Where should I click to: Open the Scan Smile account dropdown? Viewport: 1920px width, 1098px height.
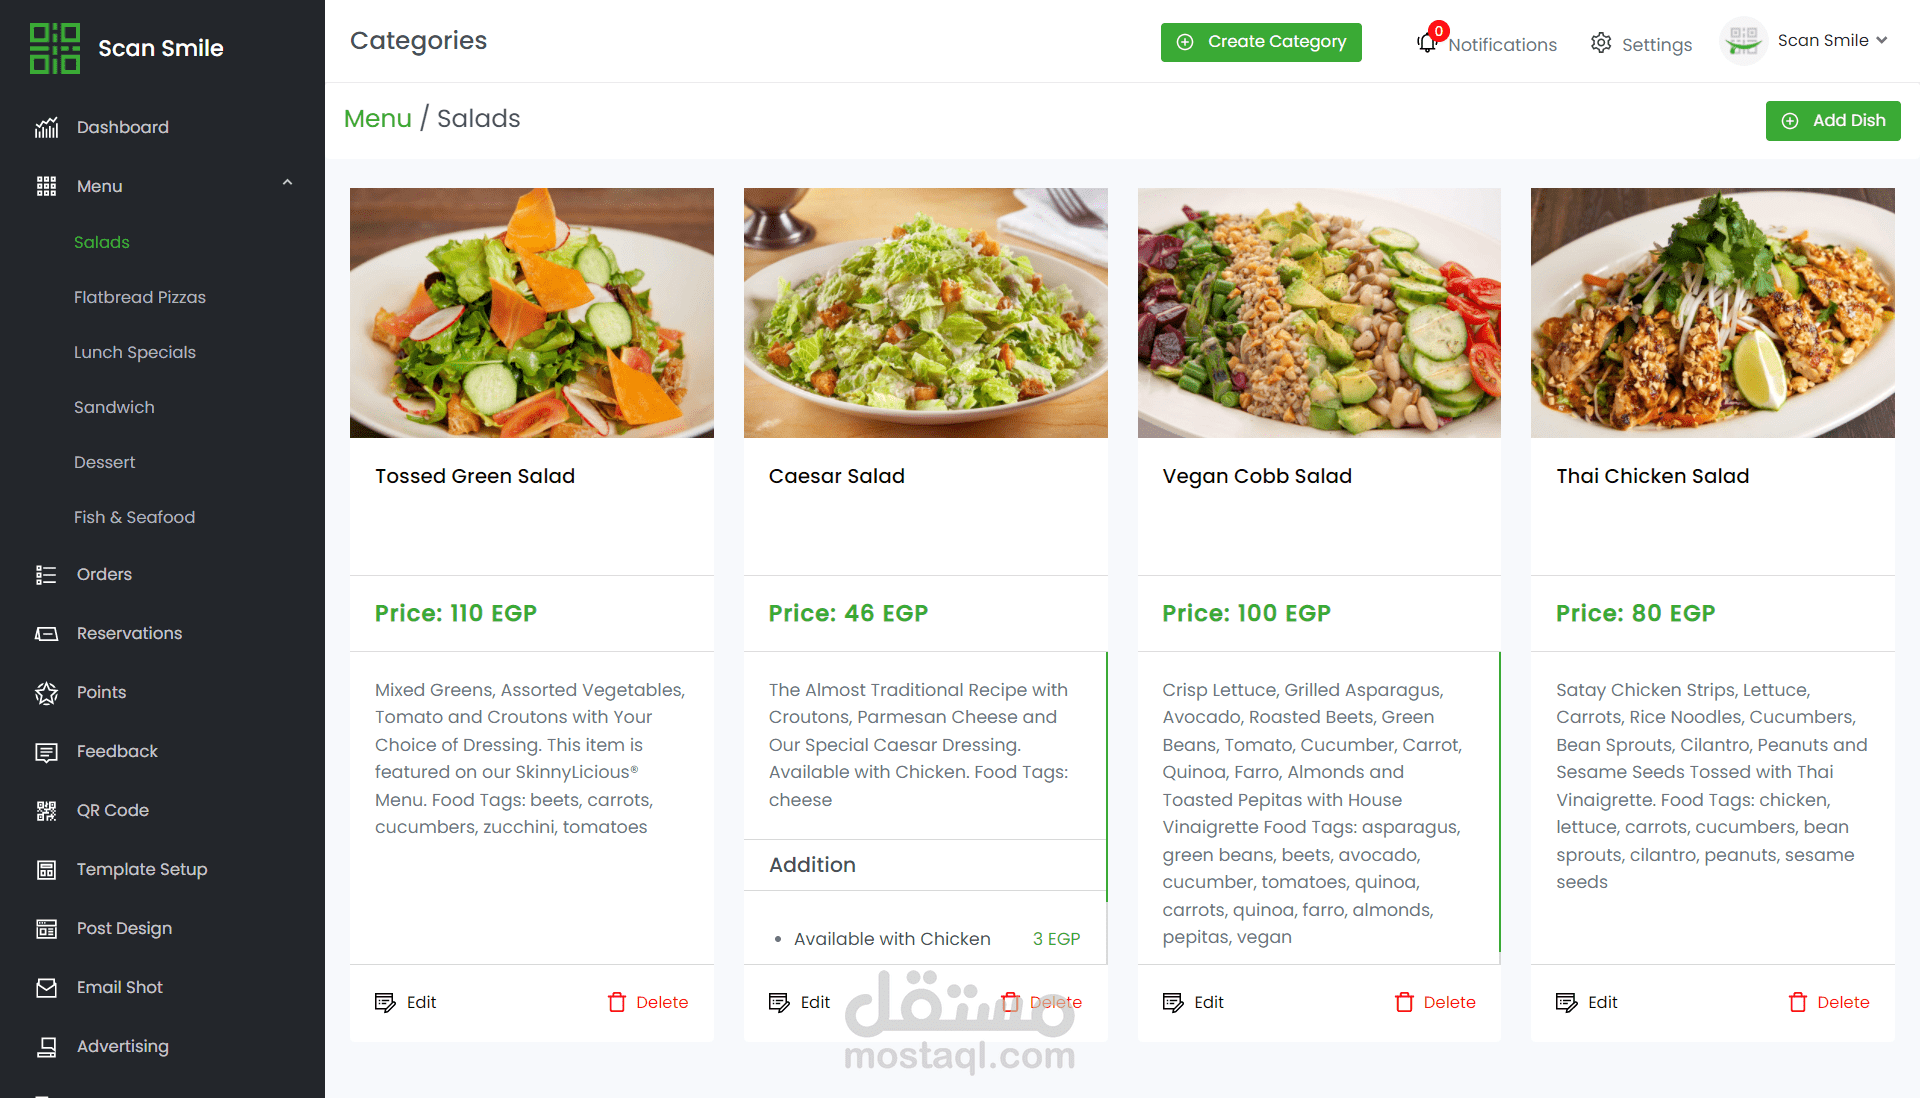tap(1805, 41)
